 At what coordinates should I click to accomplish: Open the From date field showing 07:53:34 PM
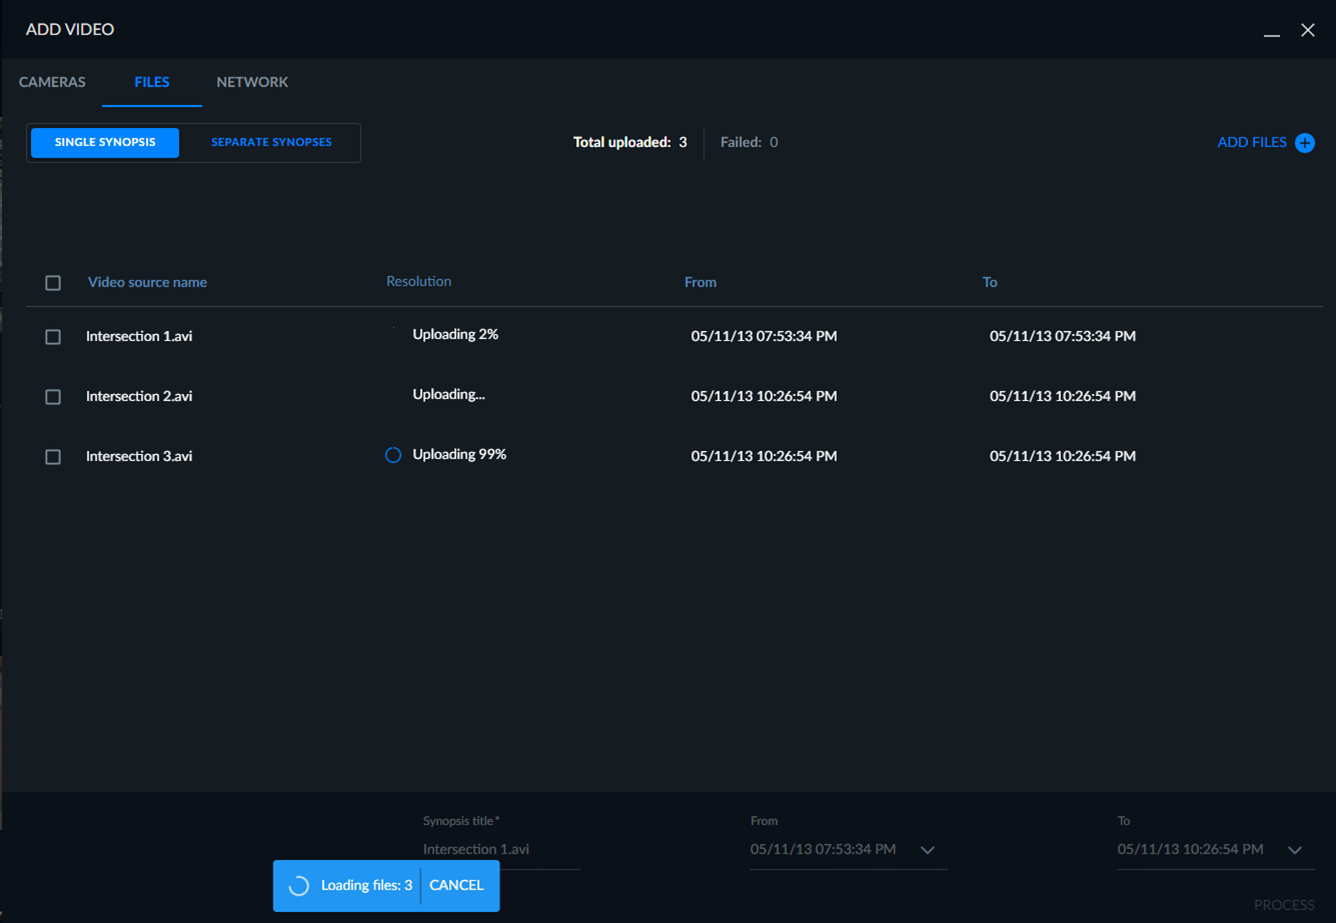tap(849, 850)
